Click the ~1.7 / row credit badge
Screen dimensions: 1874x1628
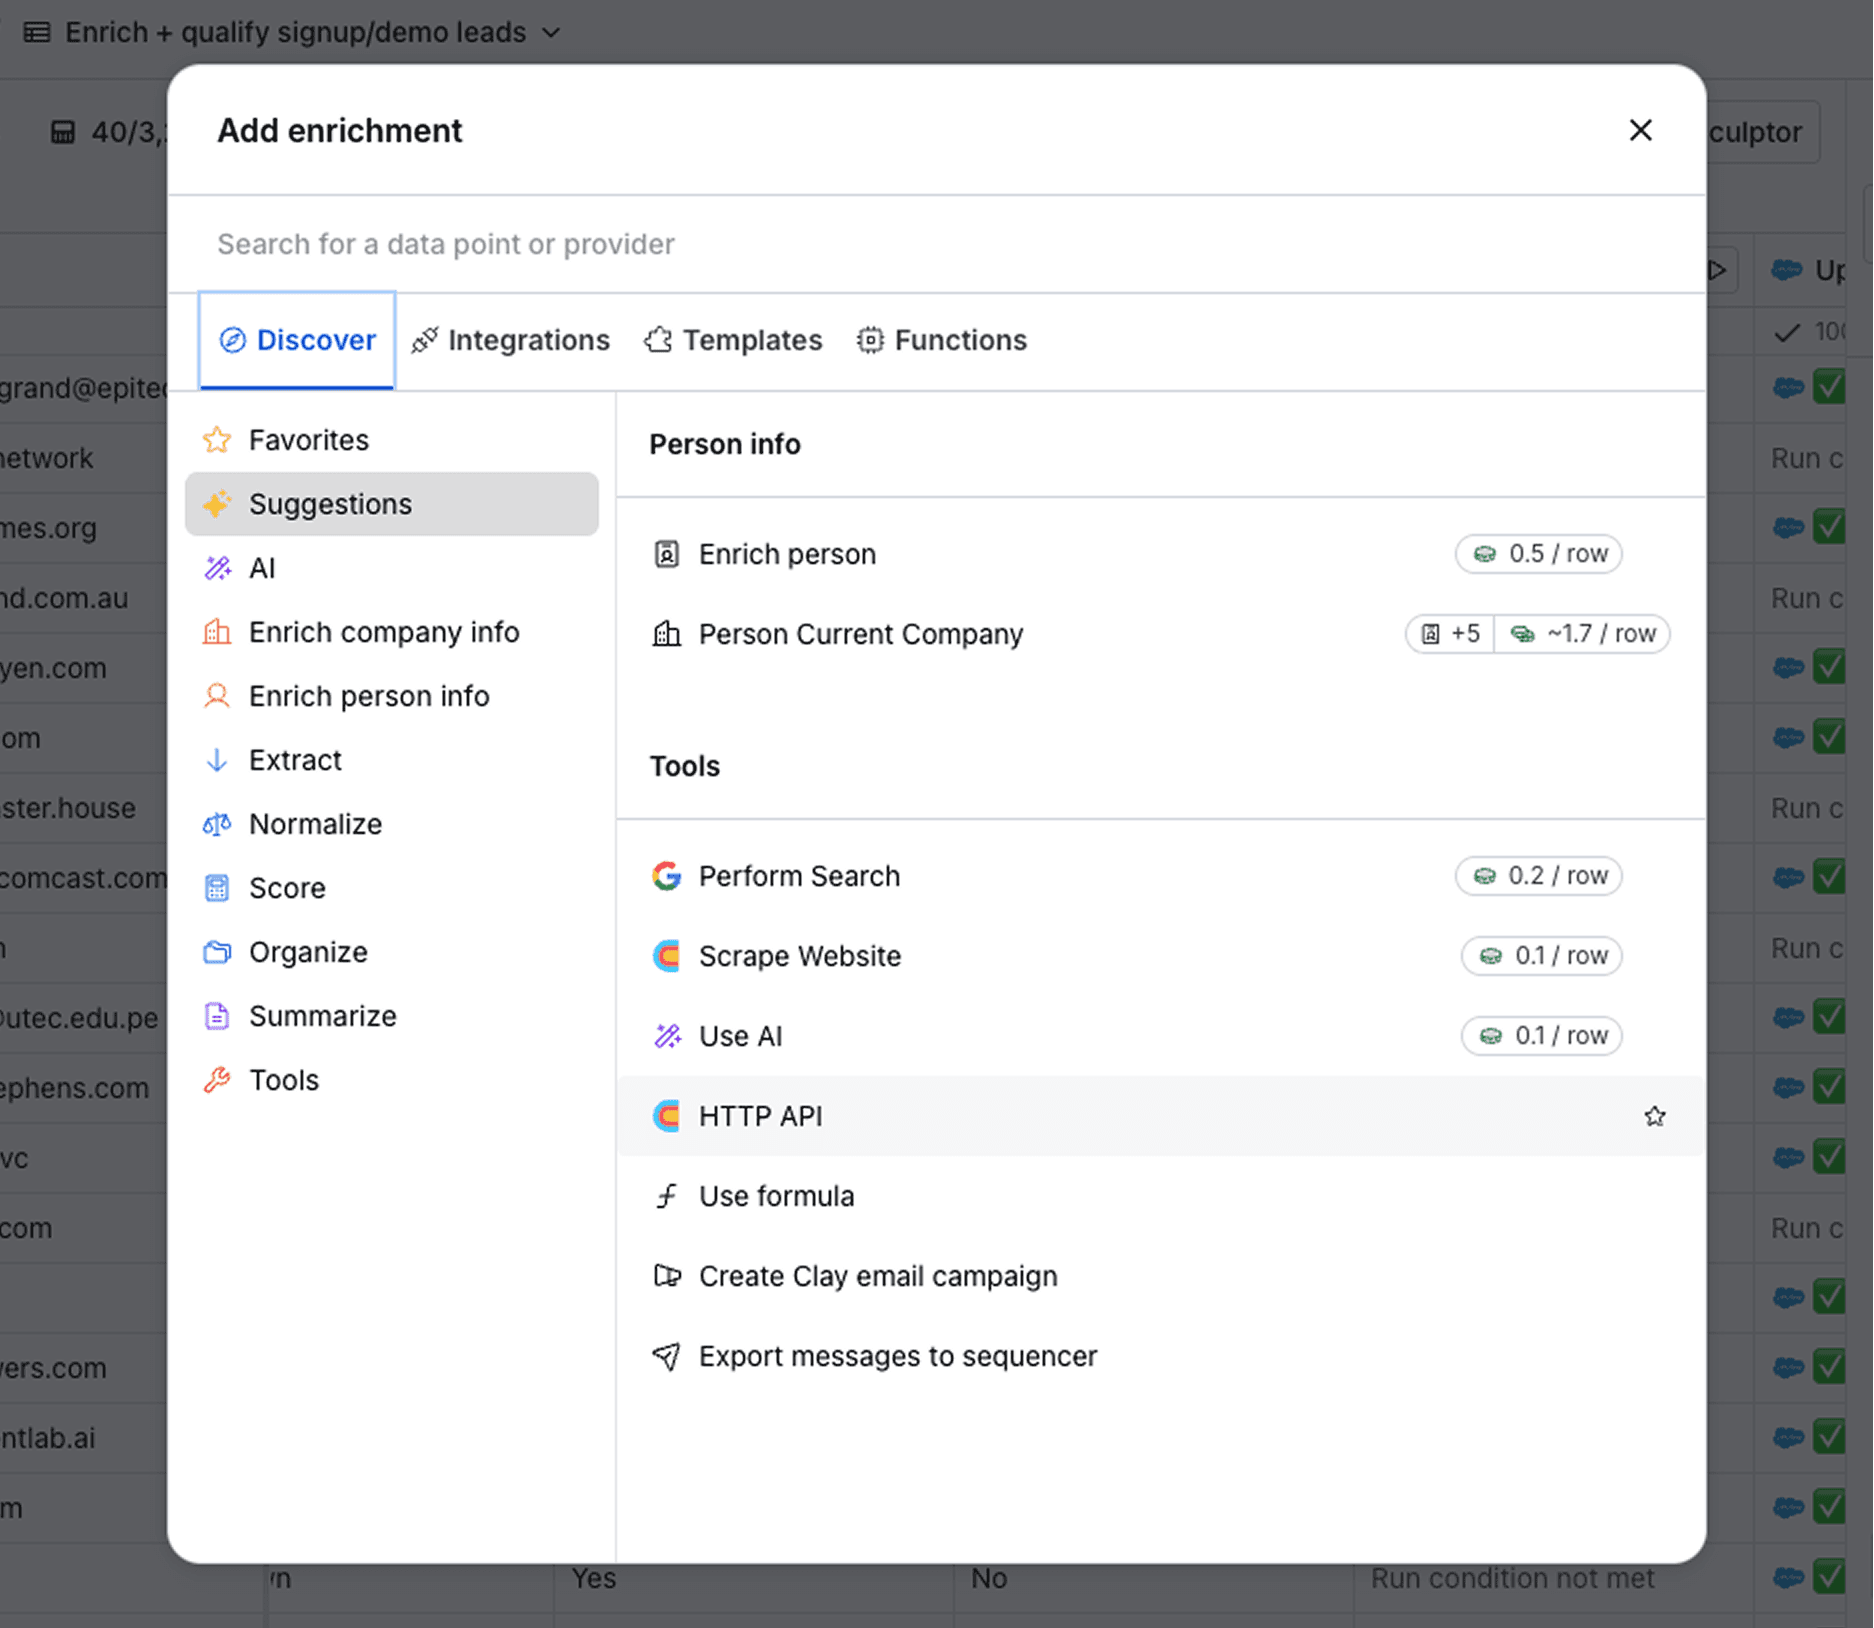tap(1582, 634)
